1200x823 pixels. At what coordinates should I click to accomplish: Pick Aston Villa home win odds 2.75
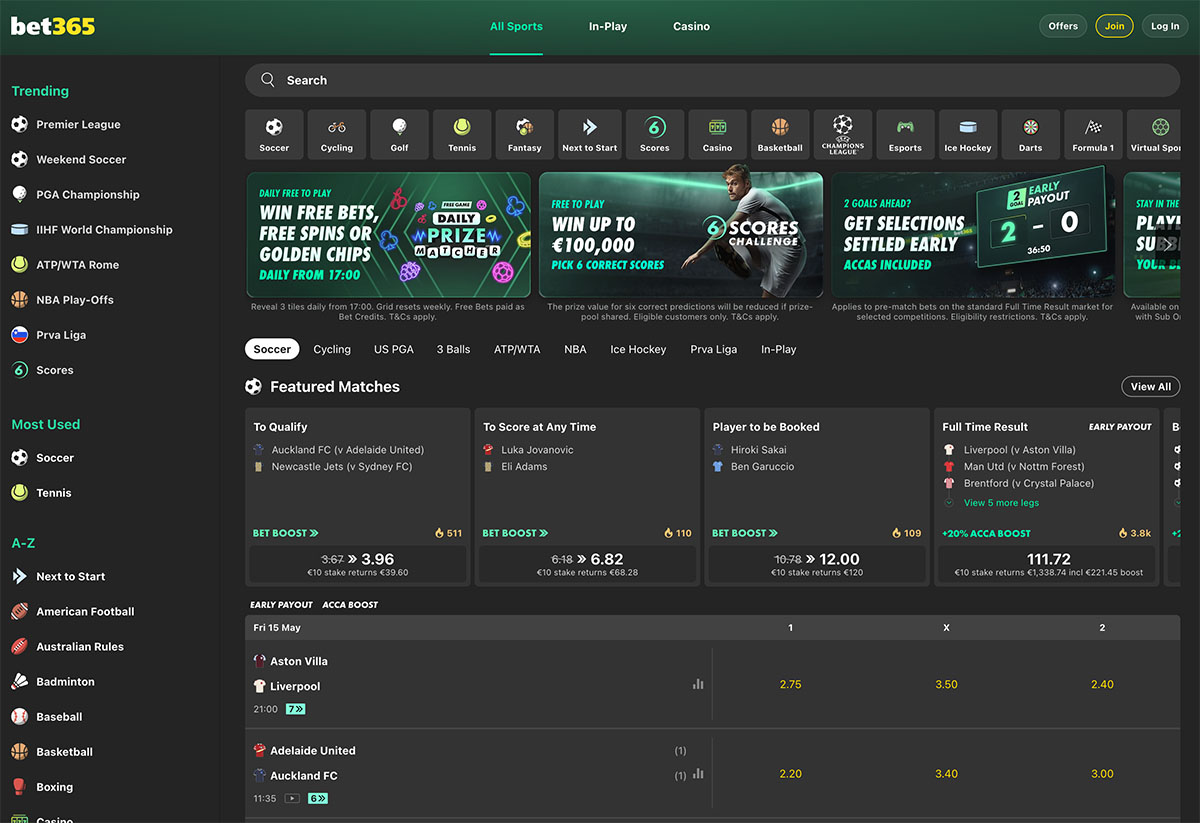tap(790, 684)
